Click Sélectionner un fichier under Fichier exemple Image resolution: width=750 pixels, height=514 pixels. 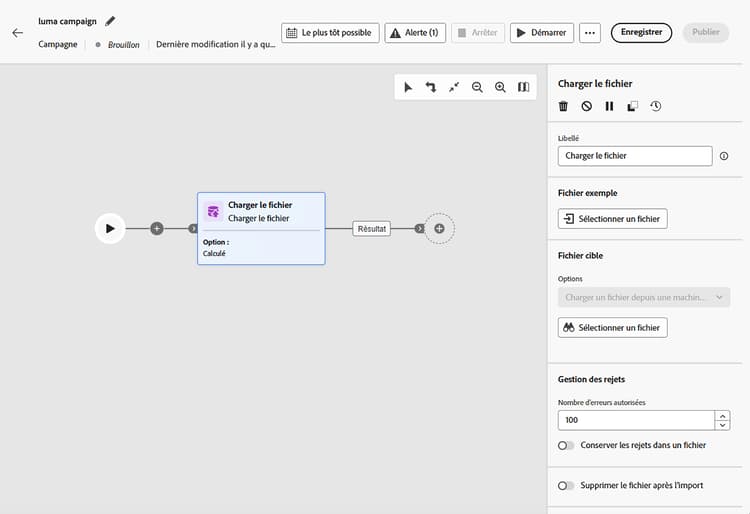[612, 219]
